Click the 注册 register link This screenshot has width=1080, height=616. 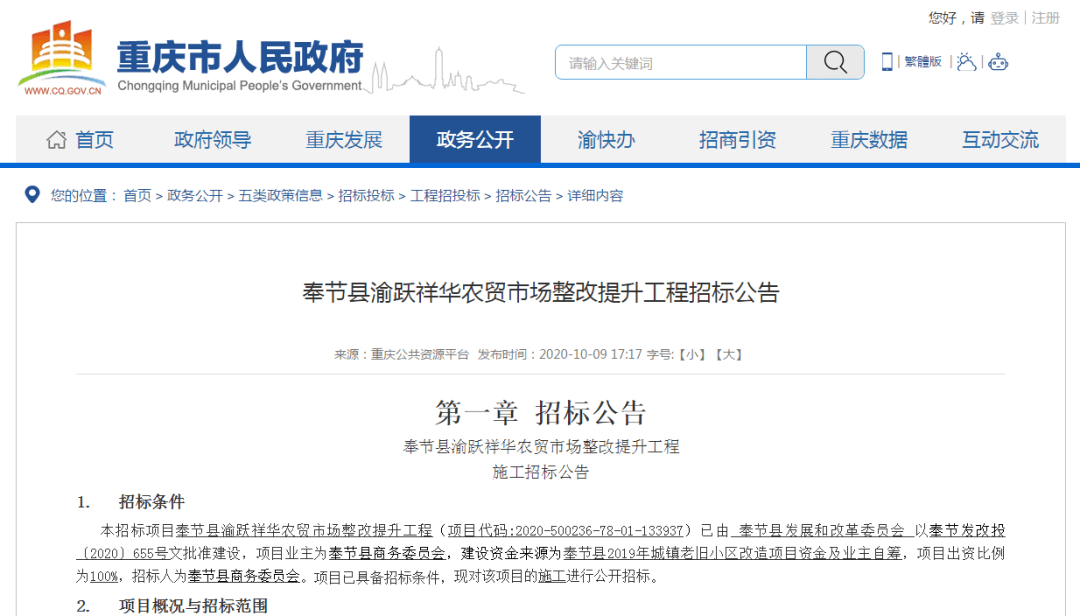(1046, 18)
